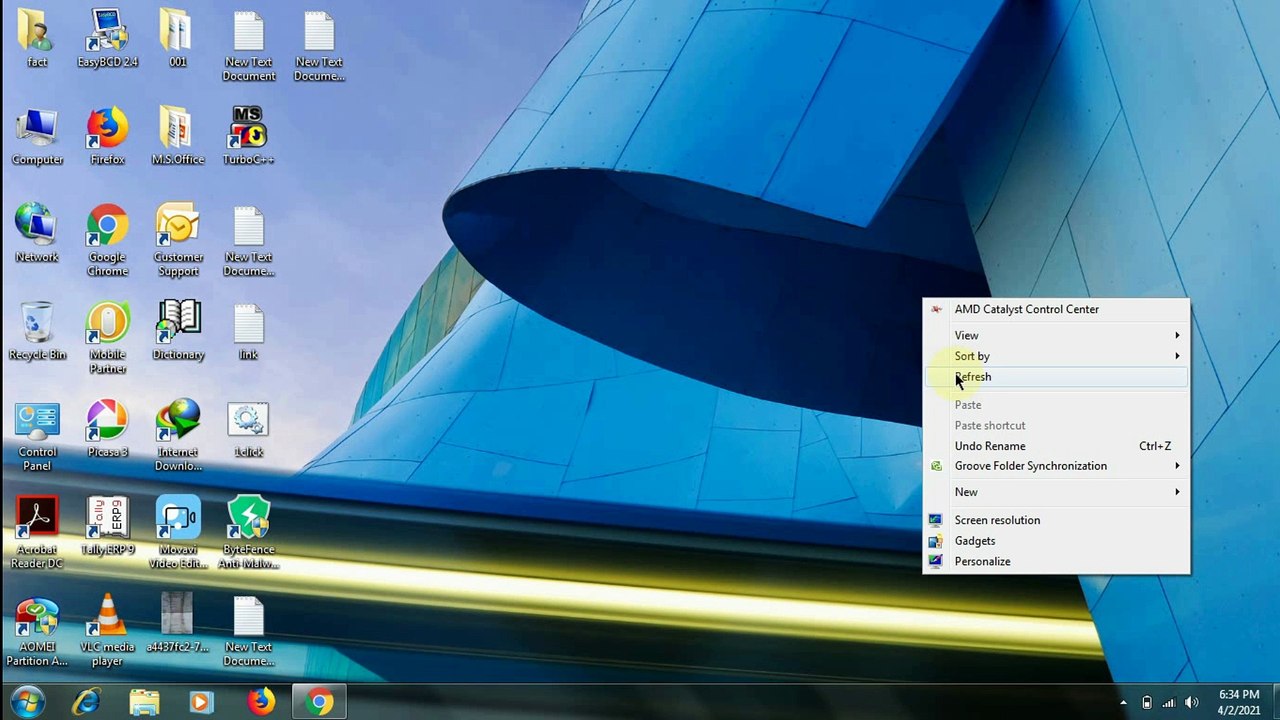Select the Computer desktop icon
1280x720 pixels.
37,136
